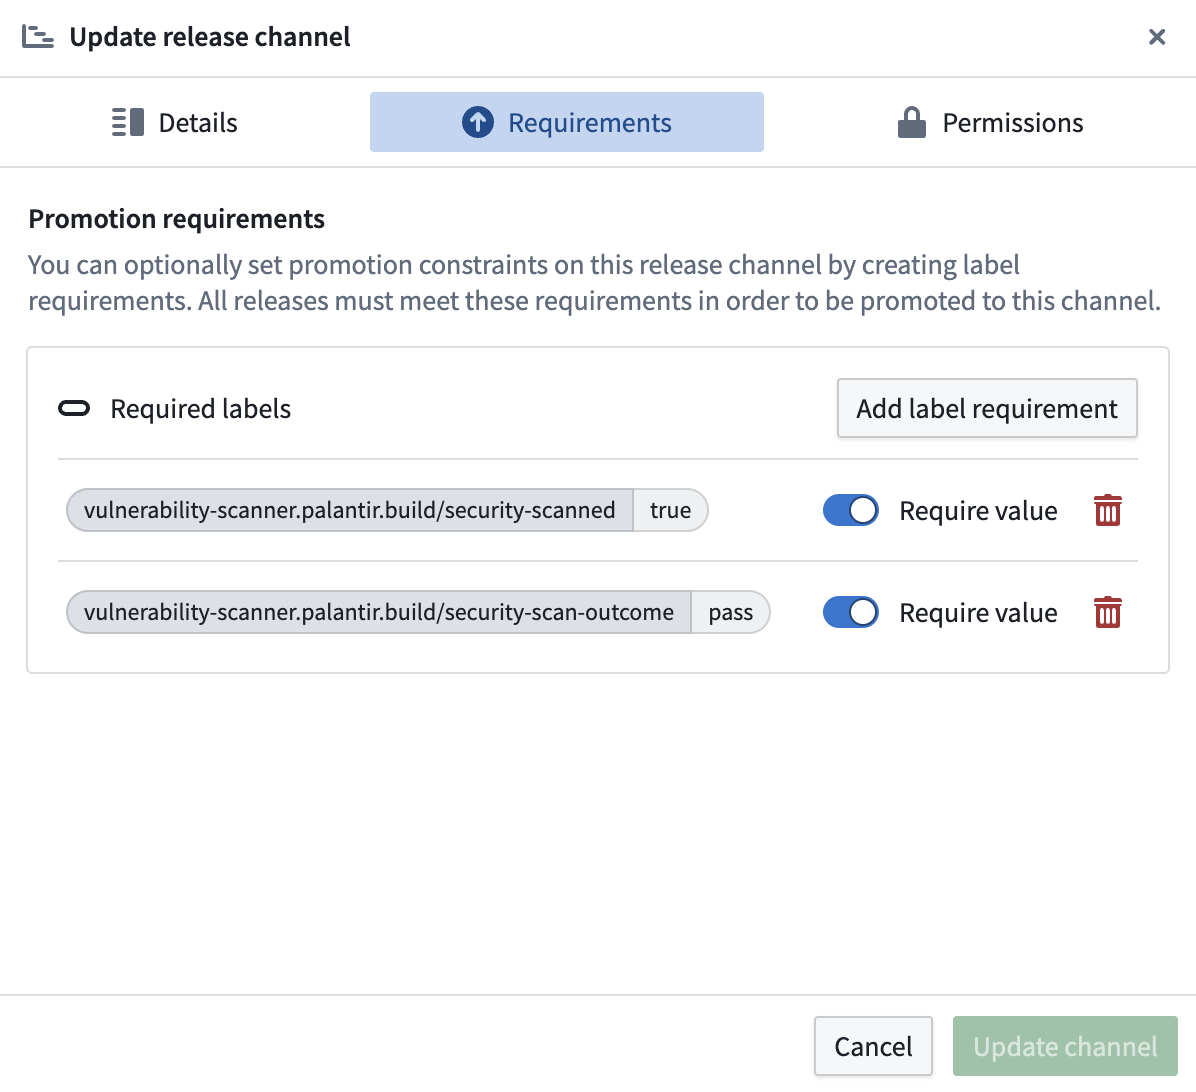Click Add label requirement button

tap(987, 408)
